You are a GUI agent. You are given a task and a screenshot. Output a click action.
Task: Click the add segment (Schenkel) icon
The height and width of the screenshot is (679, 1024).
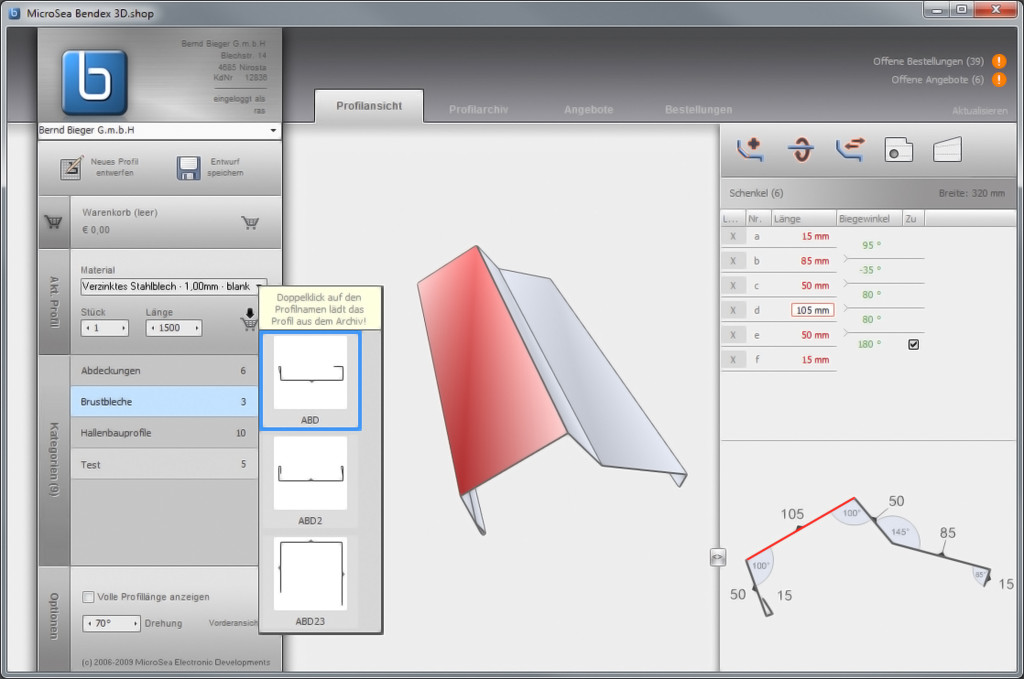tap(749, 150)
